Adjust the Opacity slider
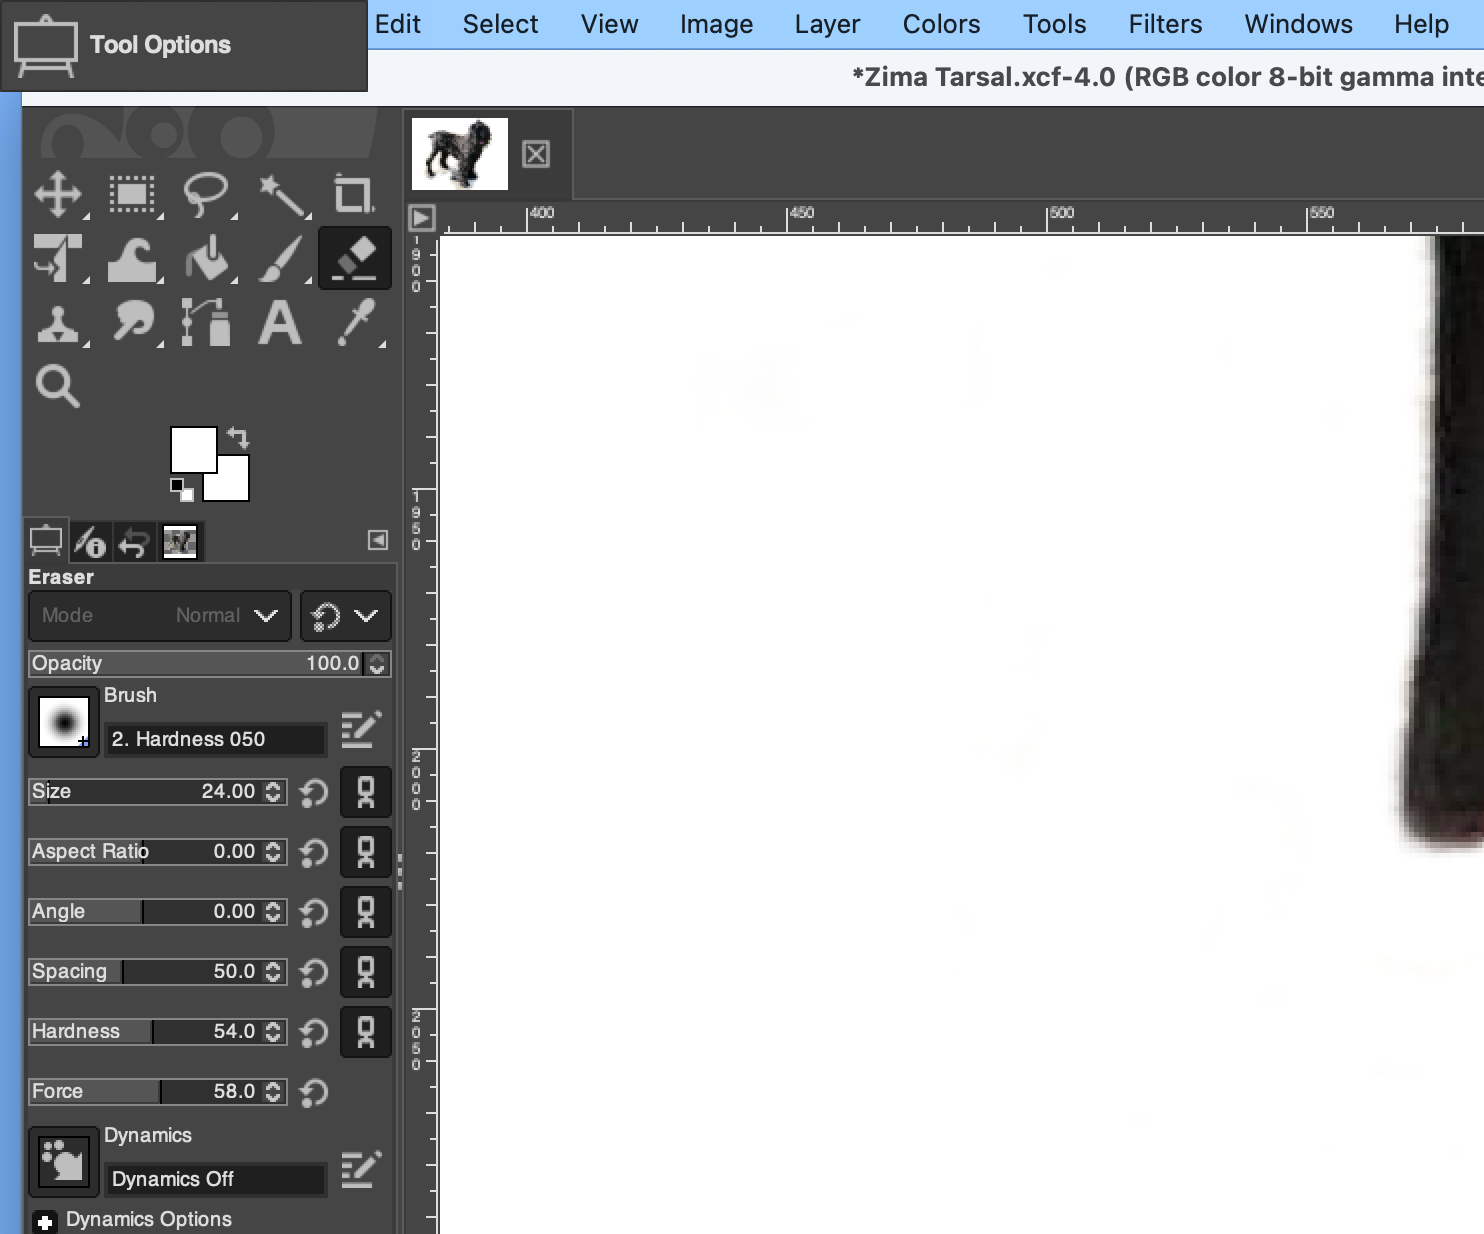Screen dimensions: 1484x1234 point(196,663)
